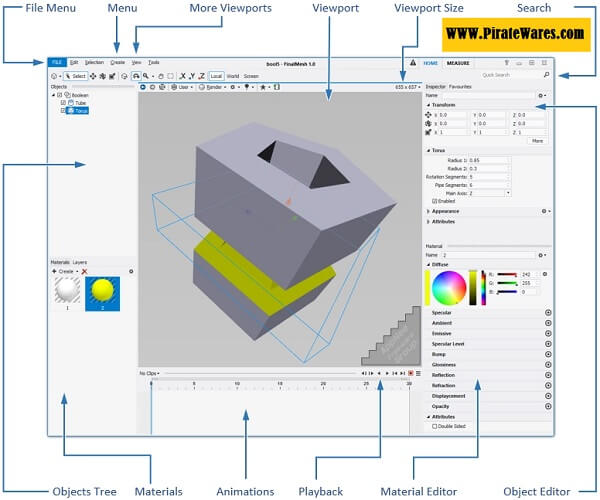Viewport: 600px width, 500px height.
Task: Click the Quick Search magnifier icon
Action: (x=546, y=75)
